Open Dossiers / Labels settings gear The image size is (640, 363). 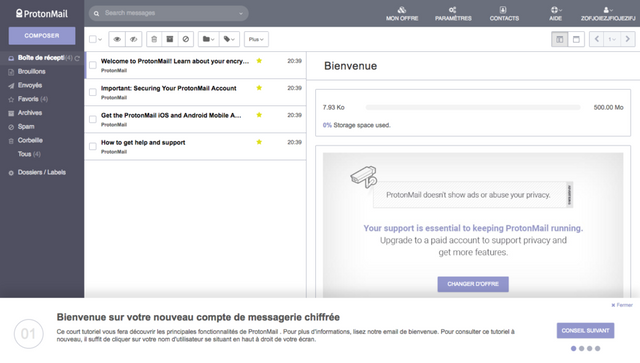(x=11, y=173)
